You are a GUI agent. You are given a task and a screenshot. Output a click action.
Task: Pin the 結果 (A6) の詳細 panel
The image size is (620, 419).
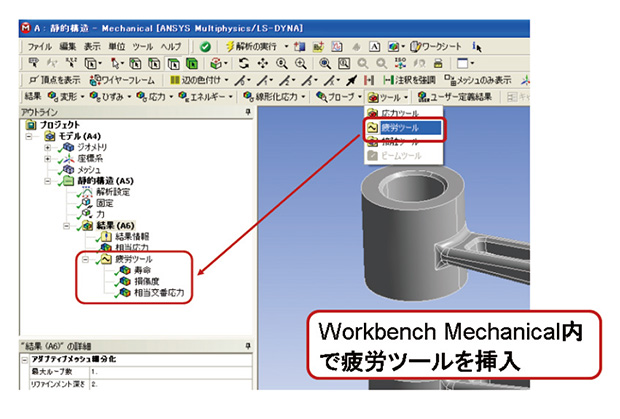click(248, 346)
